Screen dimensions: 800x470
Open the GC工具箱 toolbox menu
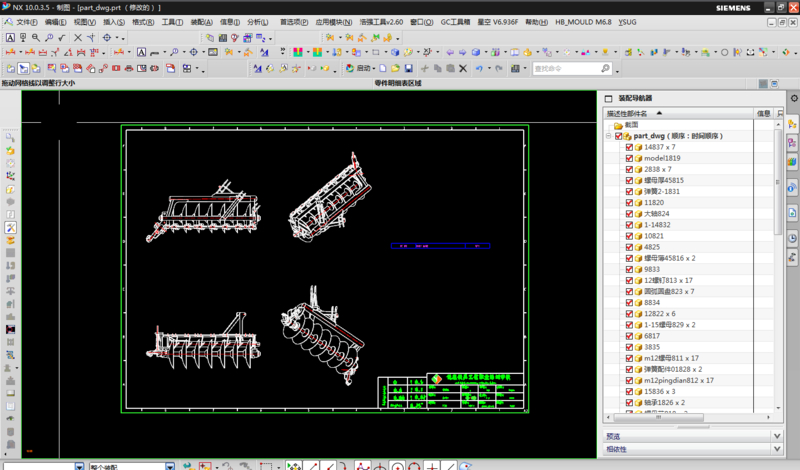(456, 22)
